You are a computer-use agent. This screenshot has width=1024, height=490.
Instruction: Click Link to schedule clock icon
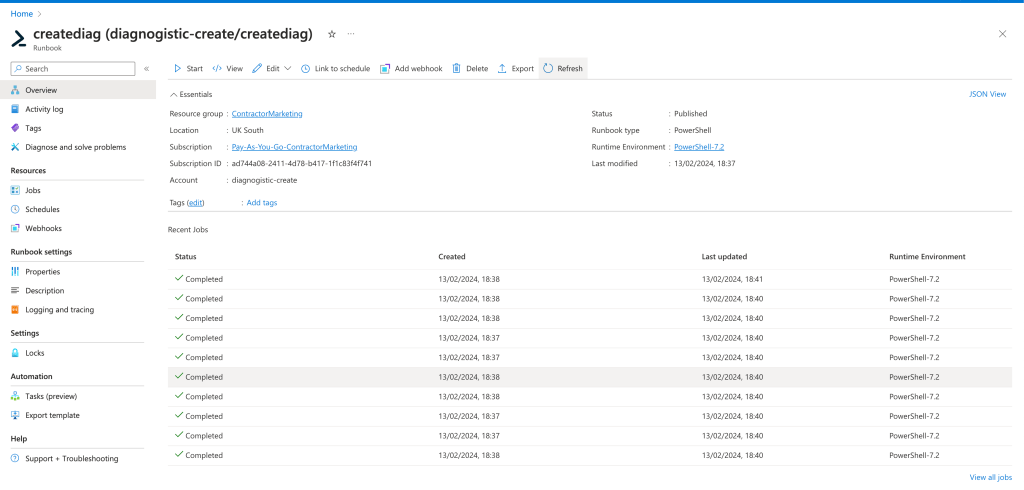306,69
